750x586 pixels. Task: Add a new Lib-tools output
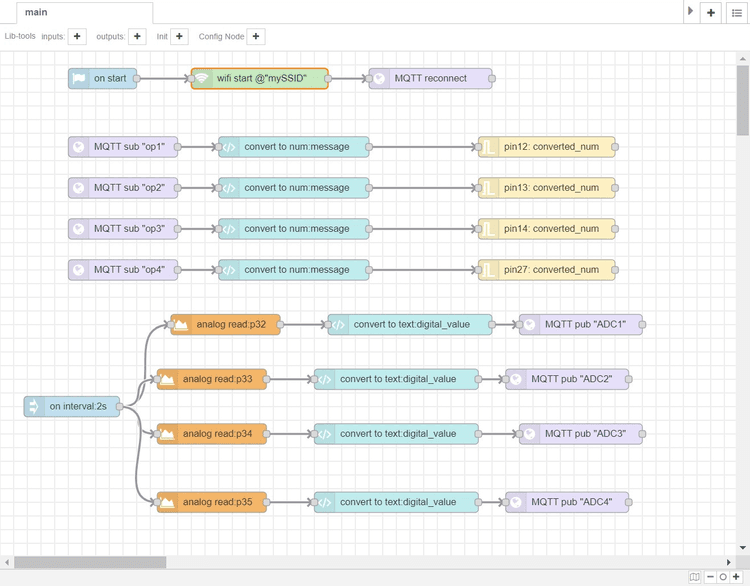(x=137, y=36)
